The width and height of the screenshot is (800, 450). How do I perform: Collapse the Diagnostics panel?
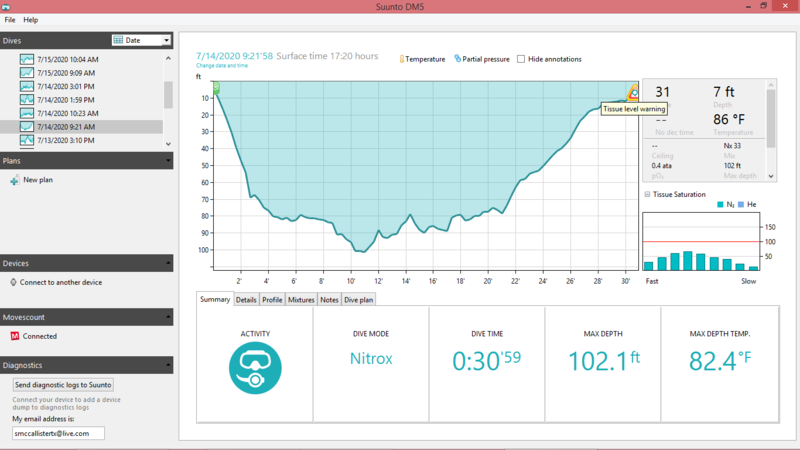click(x=167, y=366)
